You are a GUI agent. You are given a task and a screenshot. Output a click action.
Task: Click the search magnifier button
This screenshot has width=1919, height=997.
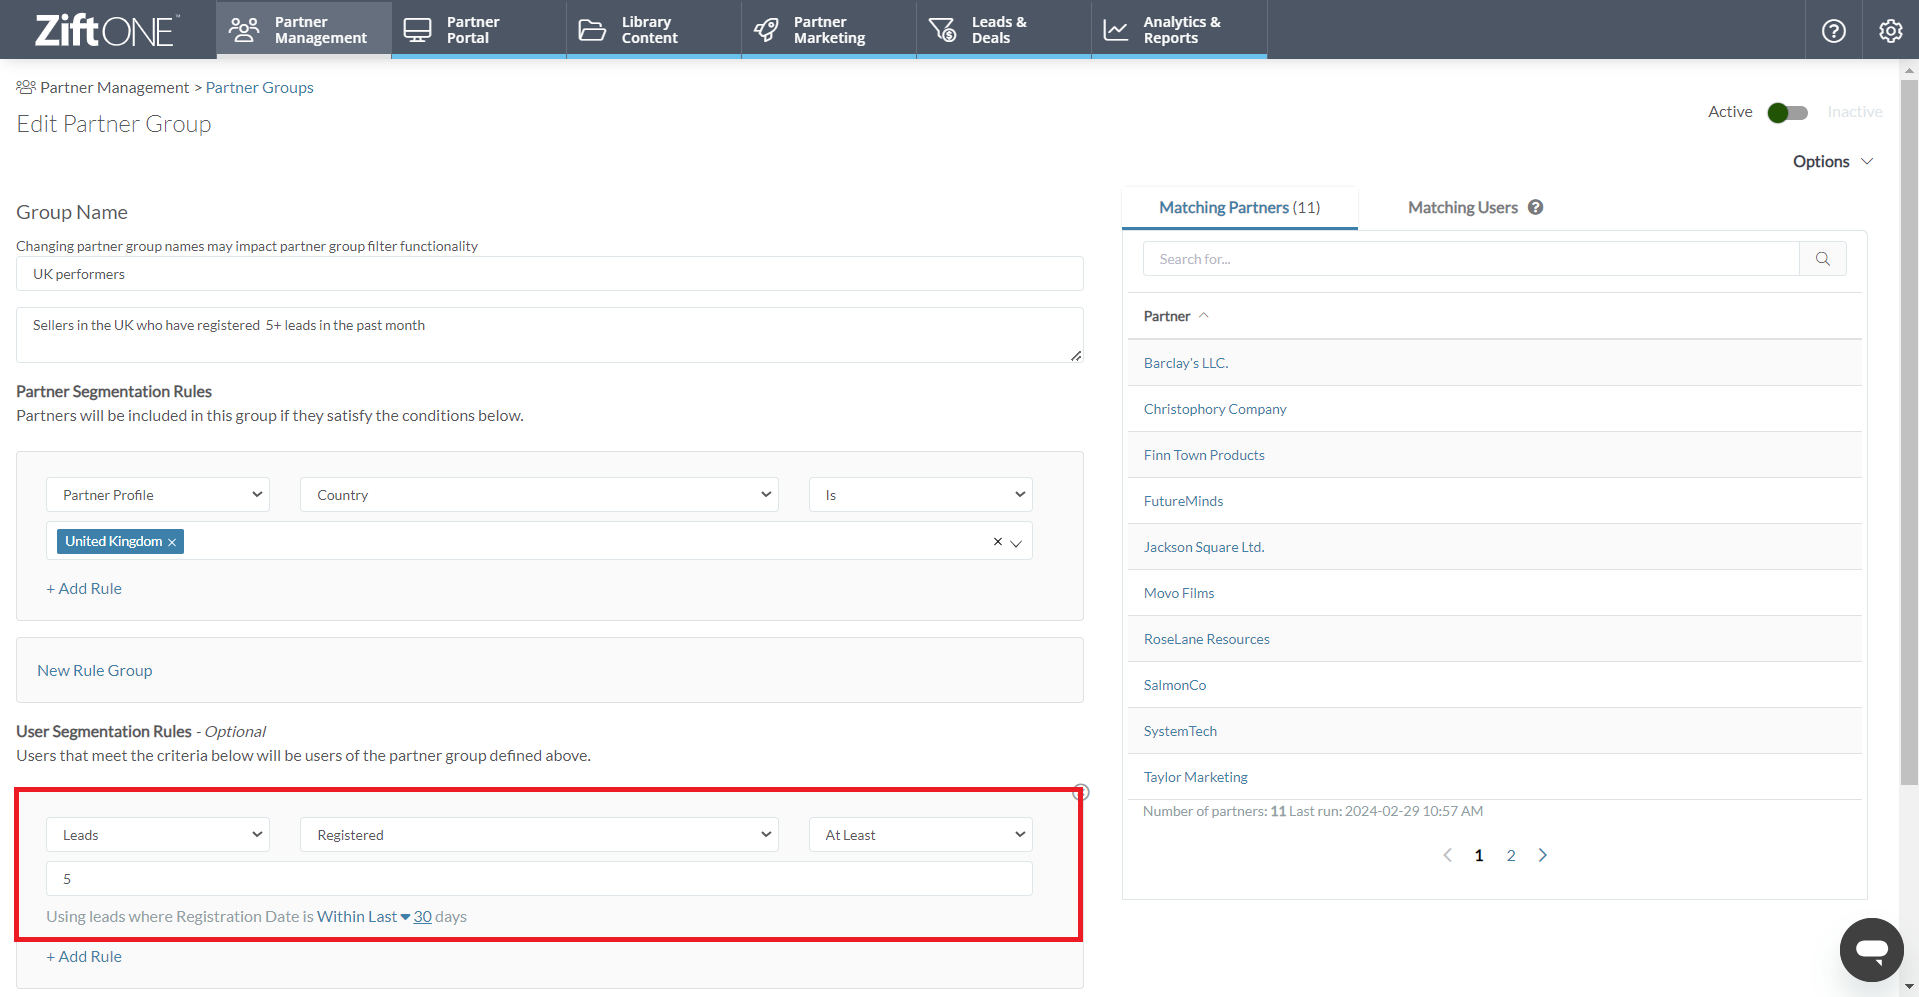[1822, 259]
